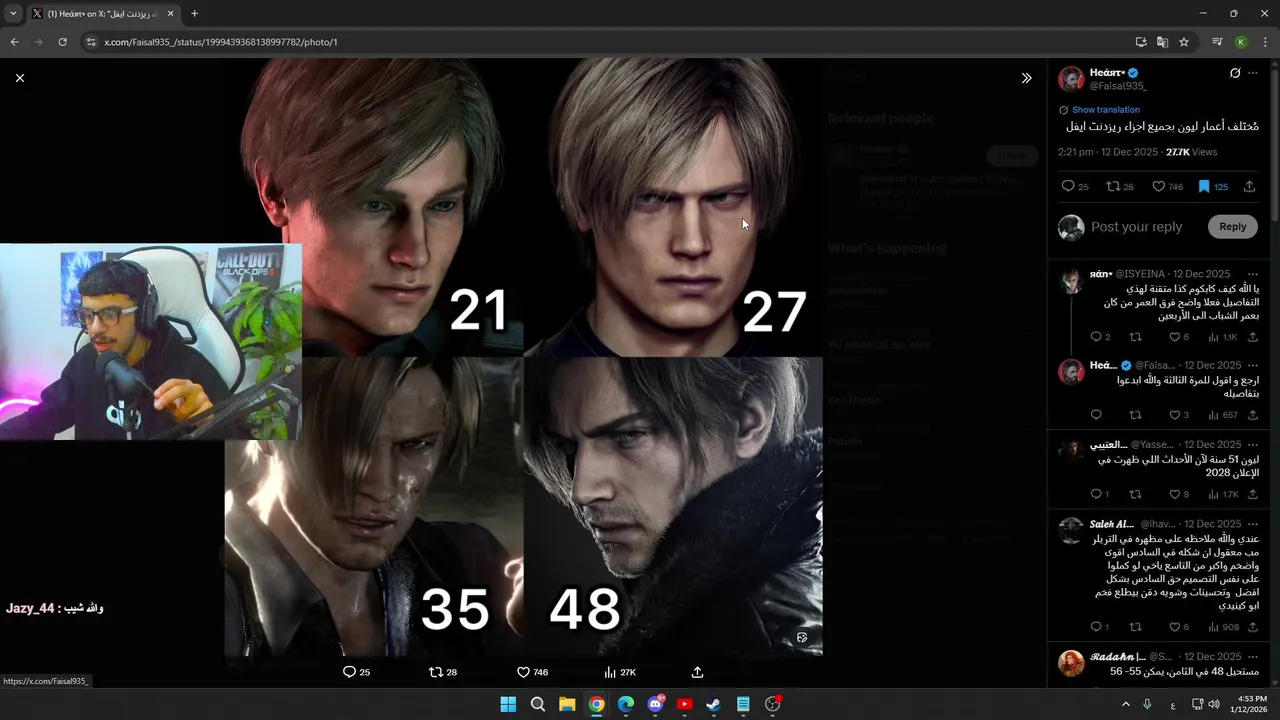
Task: Repost from below photo showing 28
Action: (x=443, y=672)
